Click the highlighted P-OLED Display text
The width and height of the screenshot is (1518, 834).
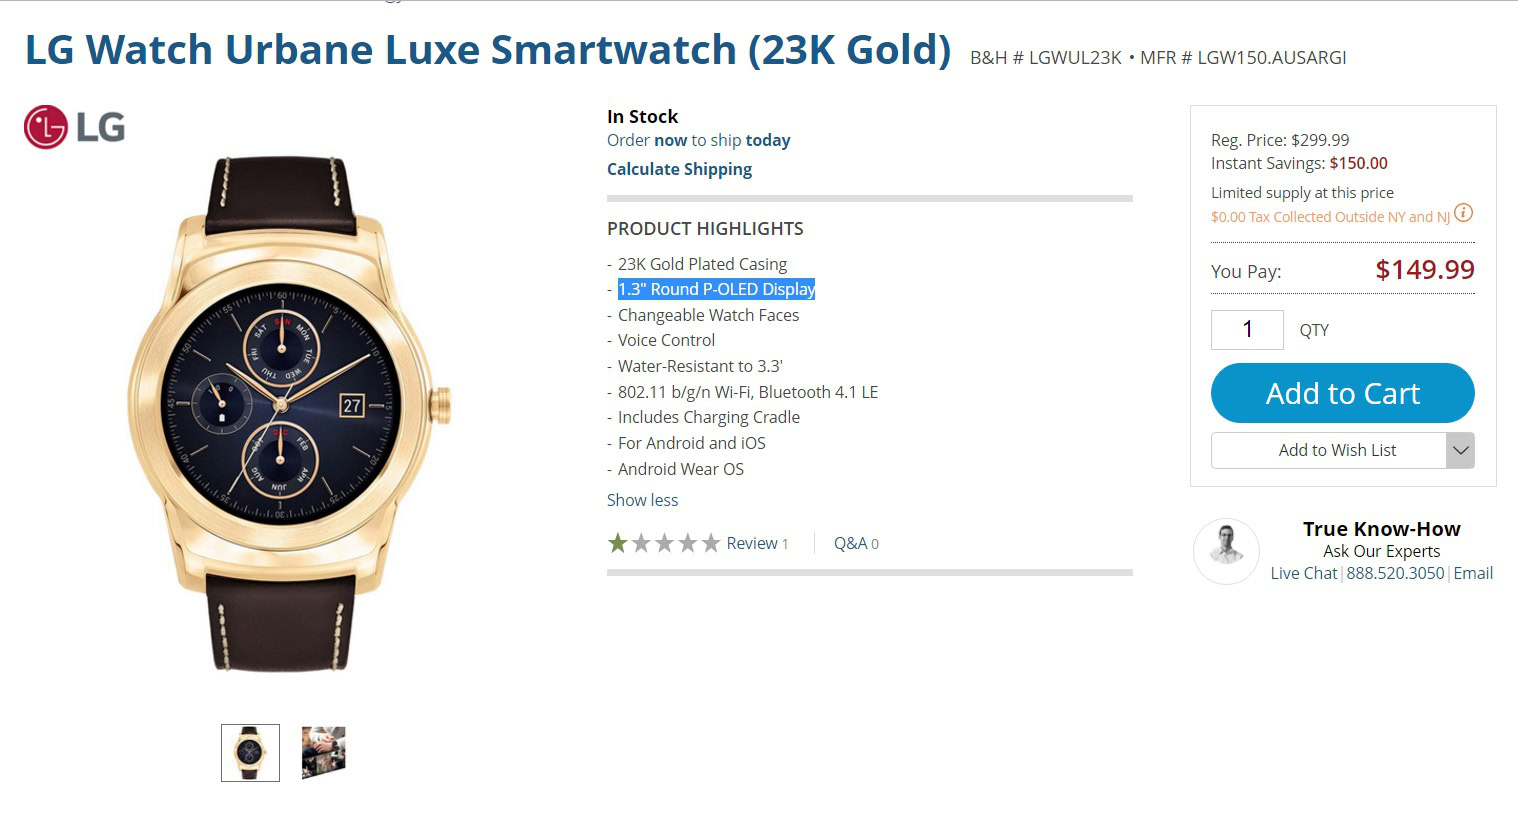pyautogui.click(x=716, y=289)
